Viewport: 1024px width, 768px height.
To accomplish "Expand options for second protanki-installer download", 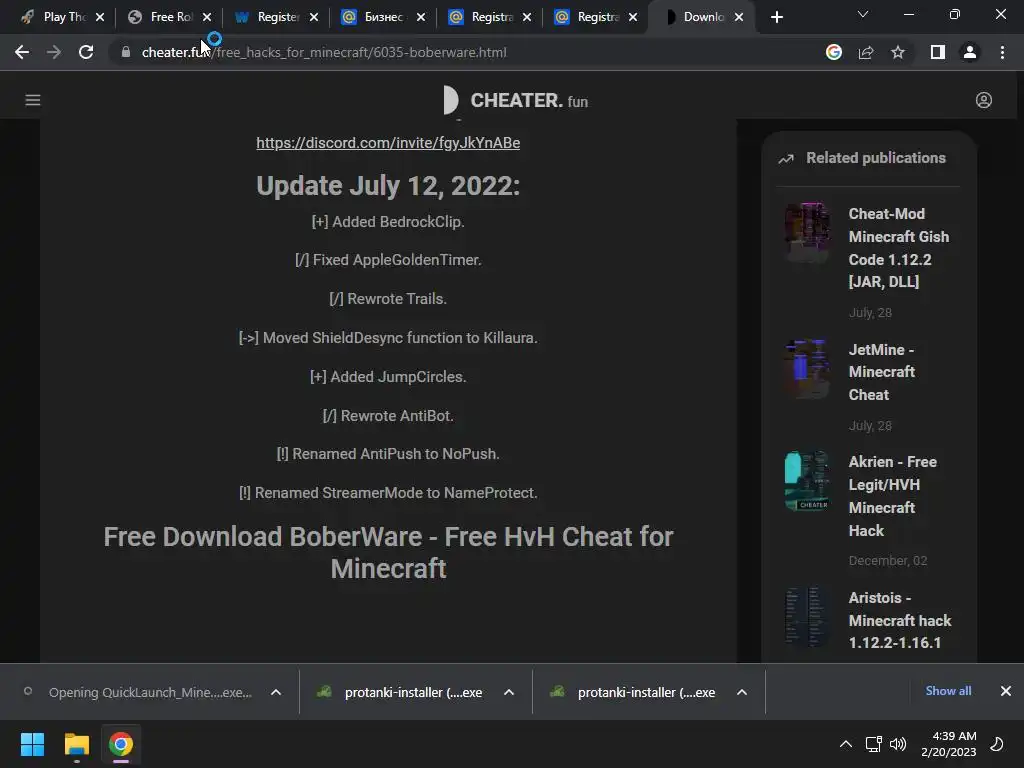I will [x=742, y=692].
